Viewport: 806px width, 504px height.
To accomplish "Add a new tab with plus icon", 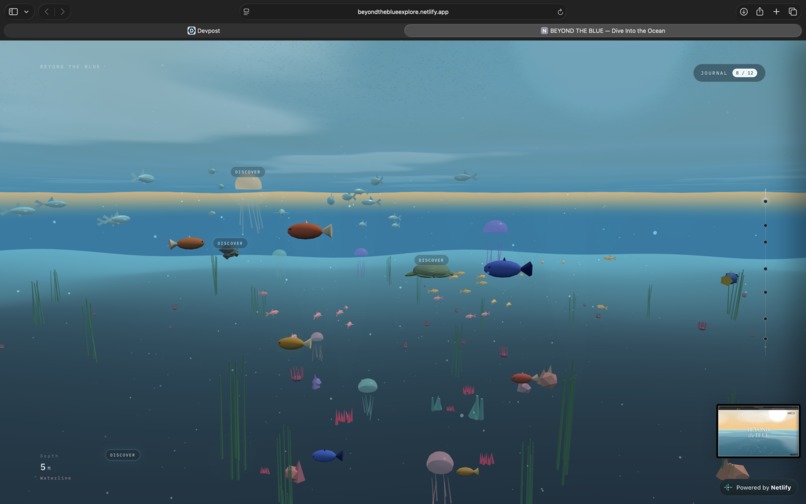I will coord(776,11).
